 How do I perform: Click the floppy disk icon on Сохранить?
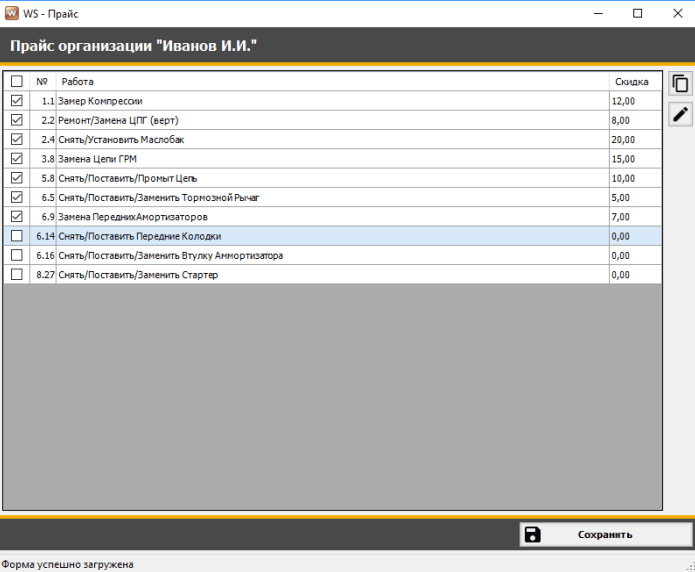(x=533, y=534)
